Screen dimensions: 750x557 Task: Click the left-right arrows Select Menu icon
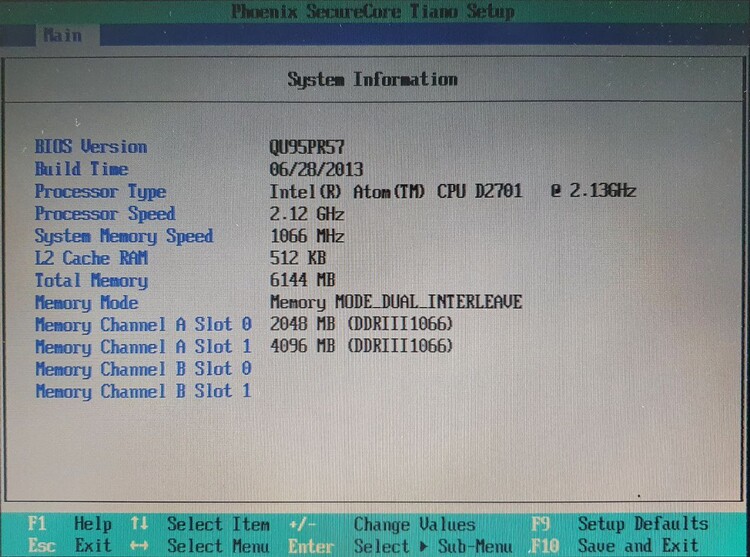(139, 546)
